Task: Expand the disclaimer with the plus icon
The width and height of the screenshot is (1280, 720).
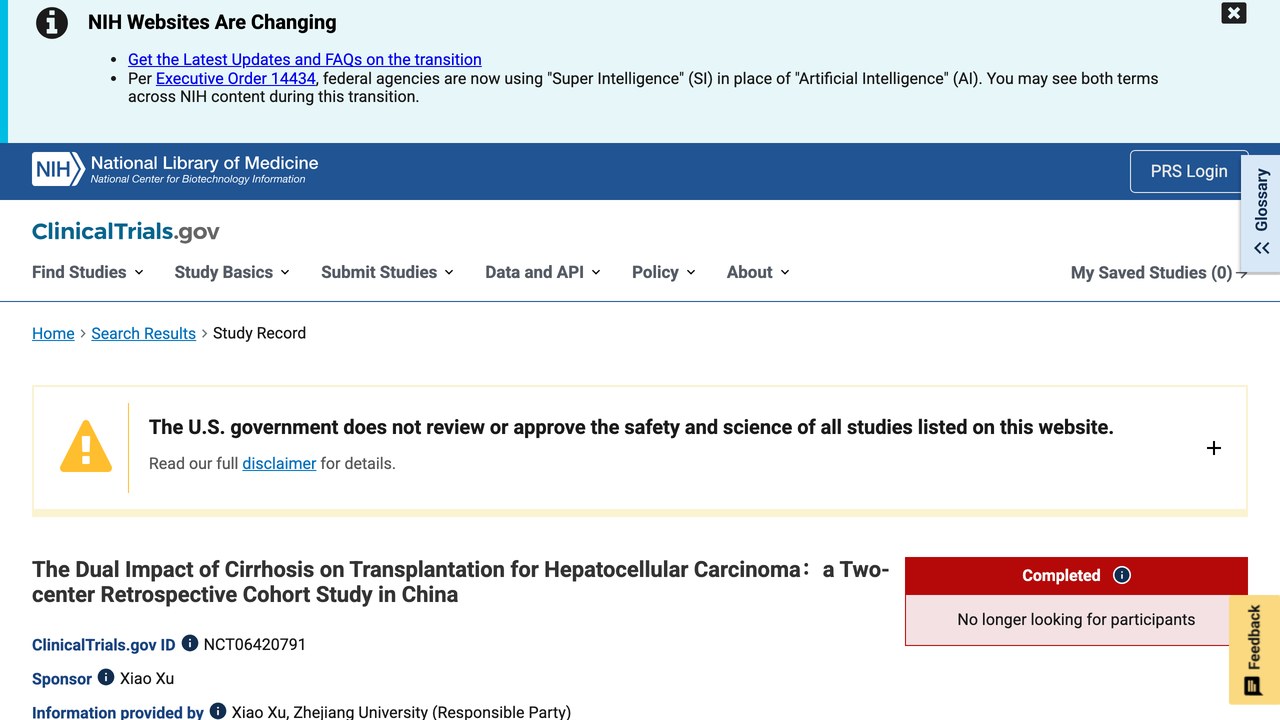Action: tap(1214, 448)
